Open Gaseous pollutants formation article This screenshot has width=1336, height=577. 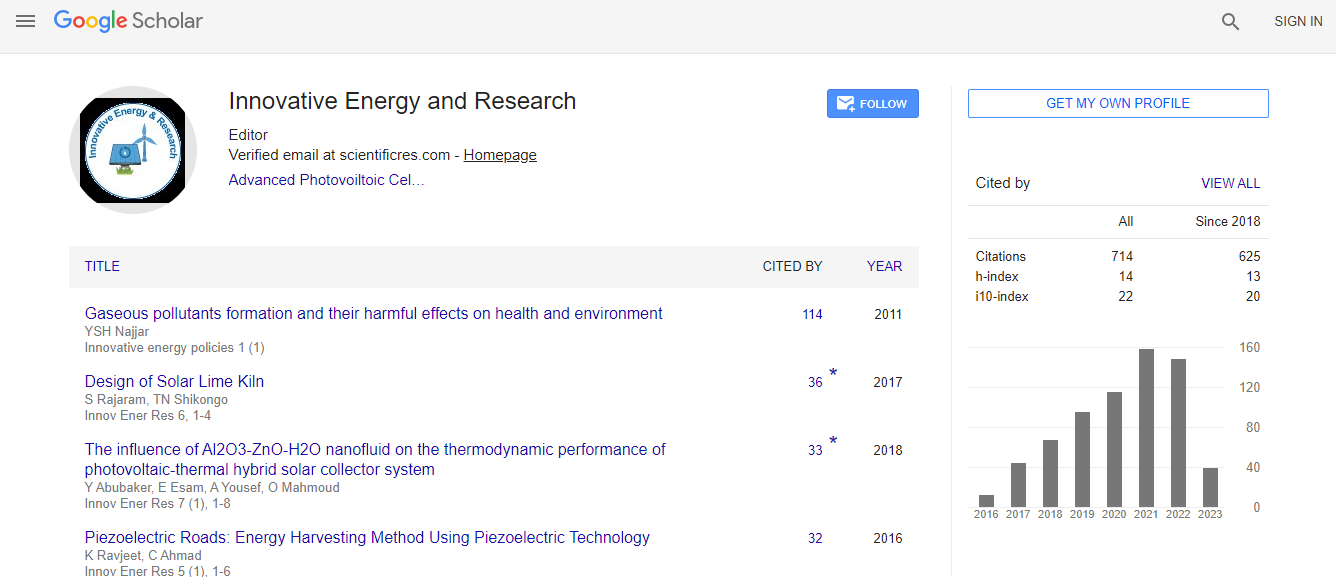pyautogui.click(x=373, y=313)
